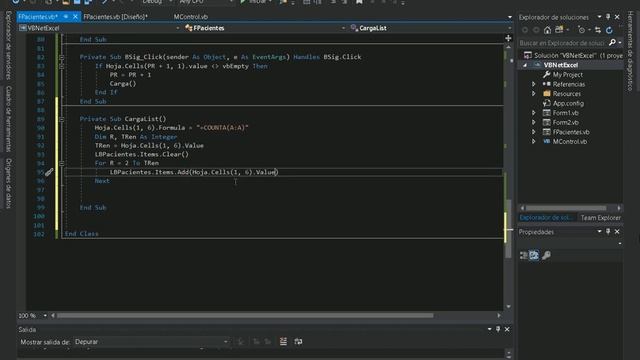
Task: Click the solutions and folders view icon
Action: (x=559, y=30)
